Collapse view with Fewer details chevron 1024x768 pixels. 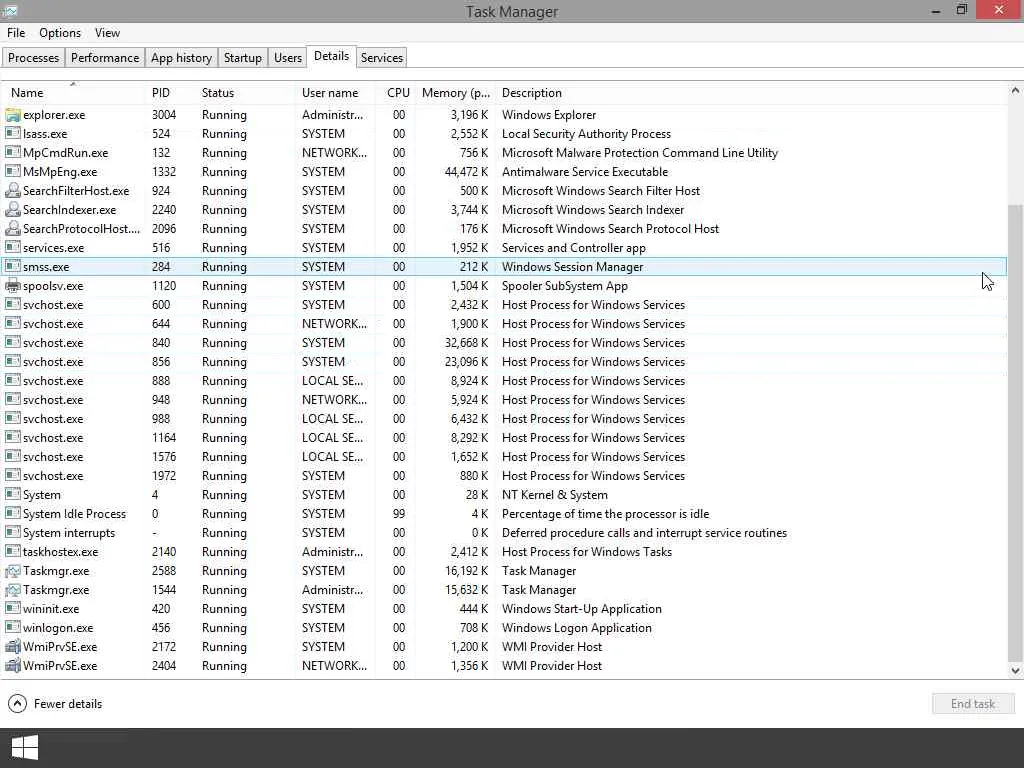(x=17, y=703)
